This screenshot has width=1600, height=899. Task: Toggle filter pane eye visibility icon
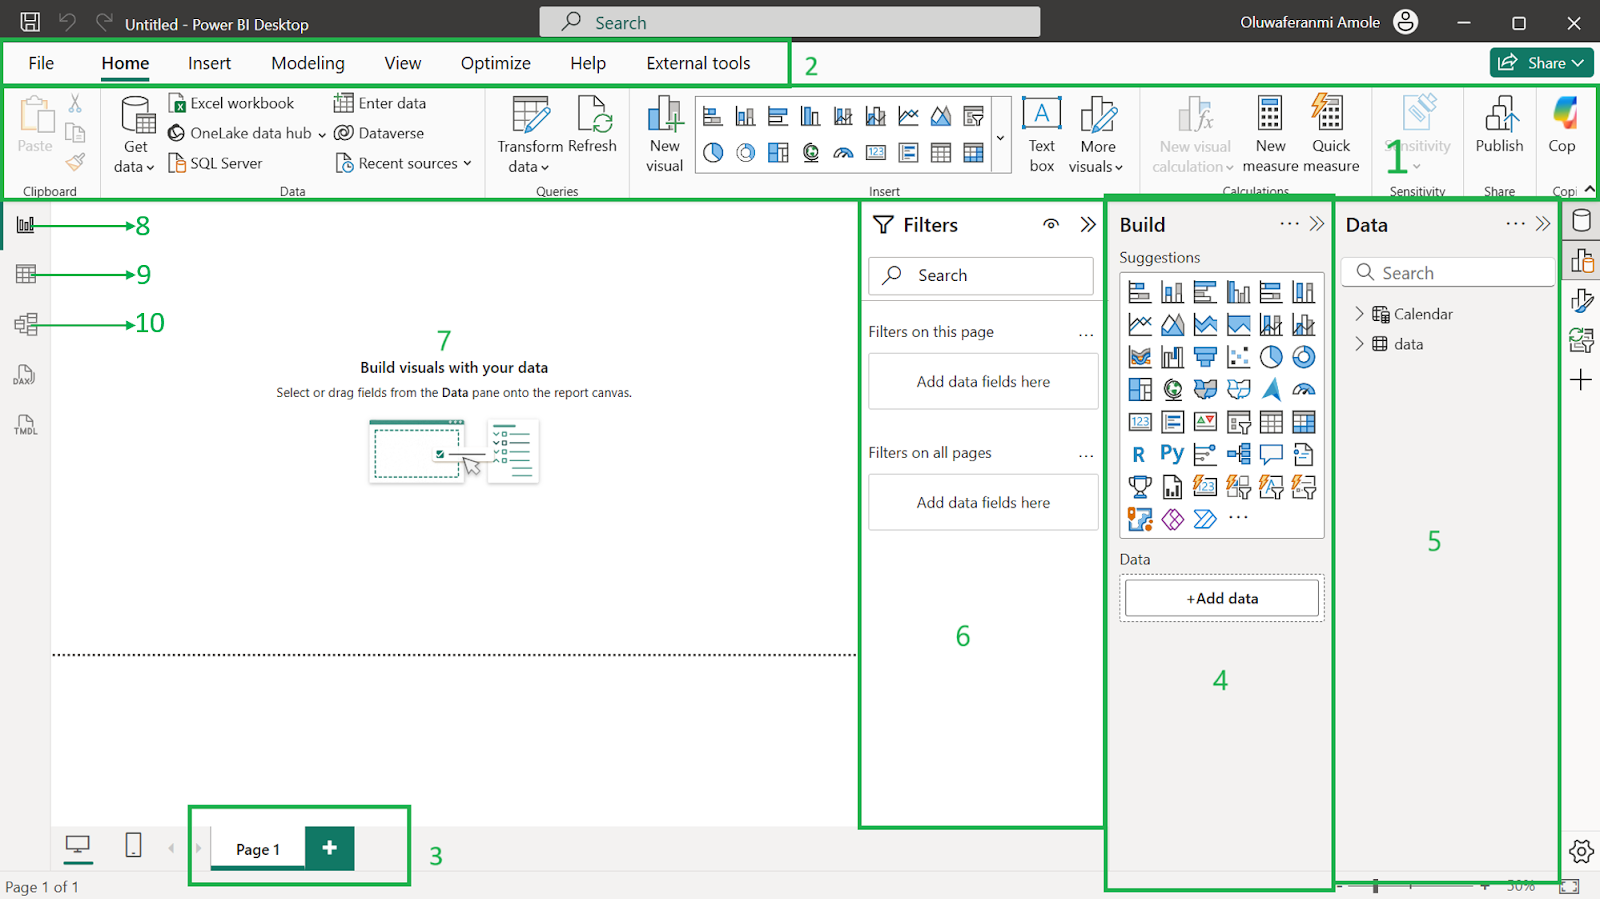click(x=1051, y=224)
